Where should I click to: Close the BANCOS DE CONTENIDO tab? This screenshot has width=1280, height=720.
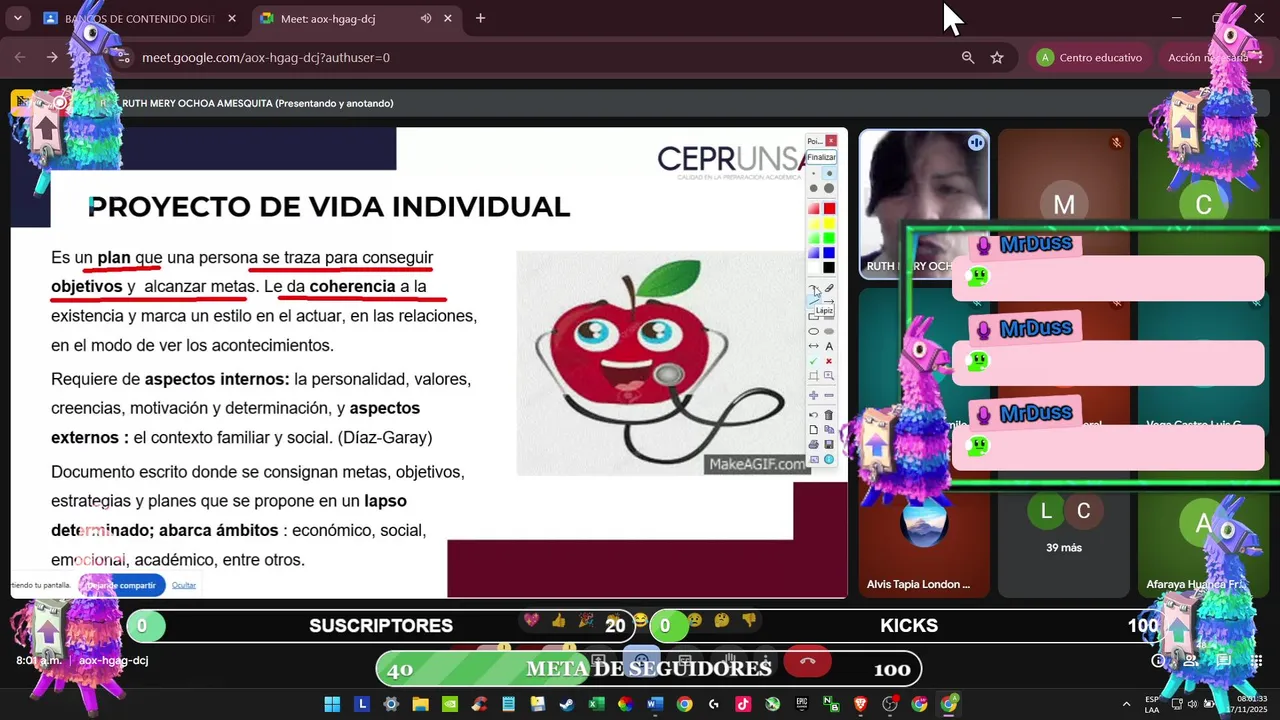232,18
